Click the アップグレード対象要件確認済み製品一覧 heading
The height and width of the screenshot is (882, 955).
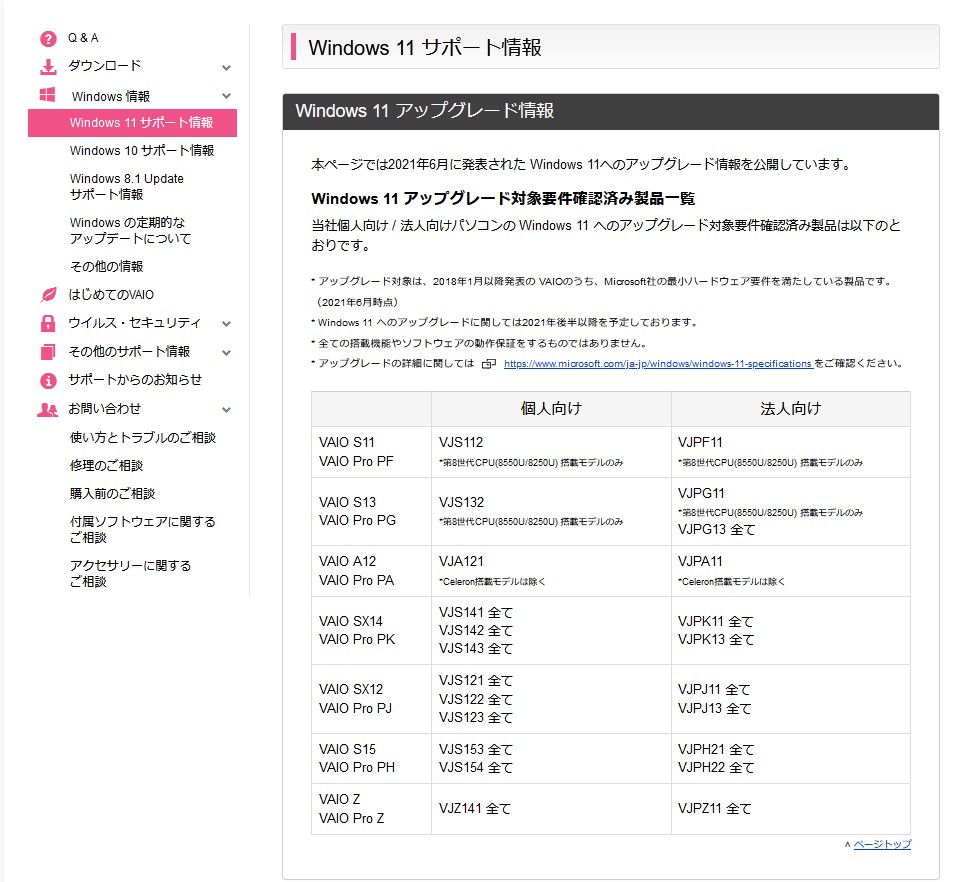pyautogui.click(x=503, y=199)
